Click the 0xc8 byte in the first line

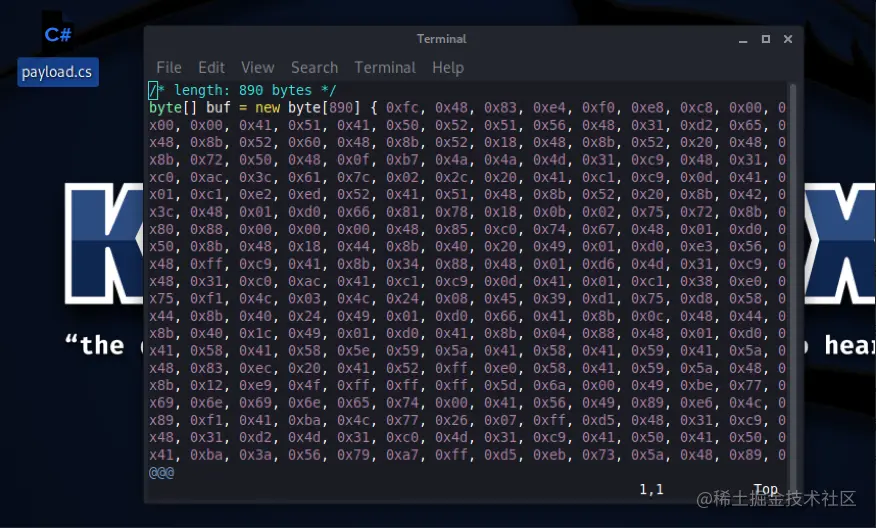[x=697, y=107]
